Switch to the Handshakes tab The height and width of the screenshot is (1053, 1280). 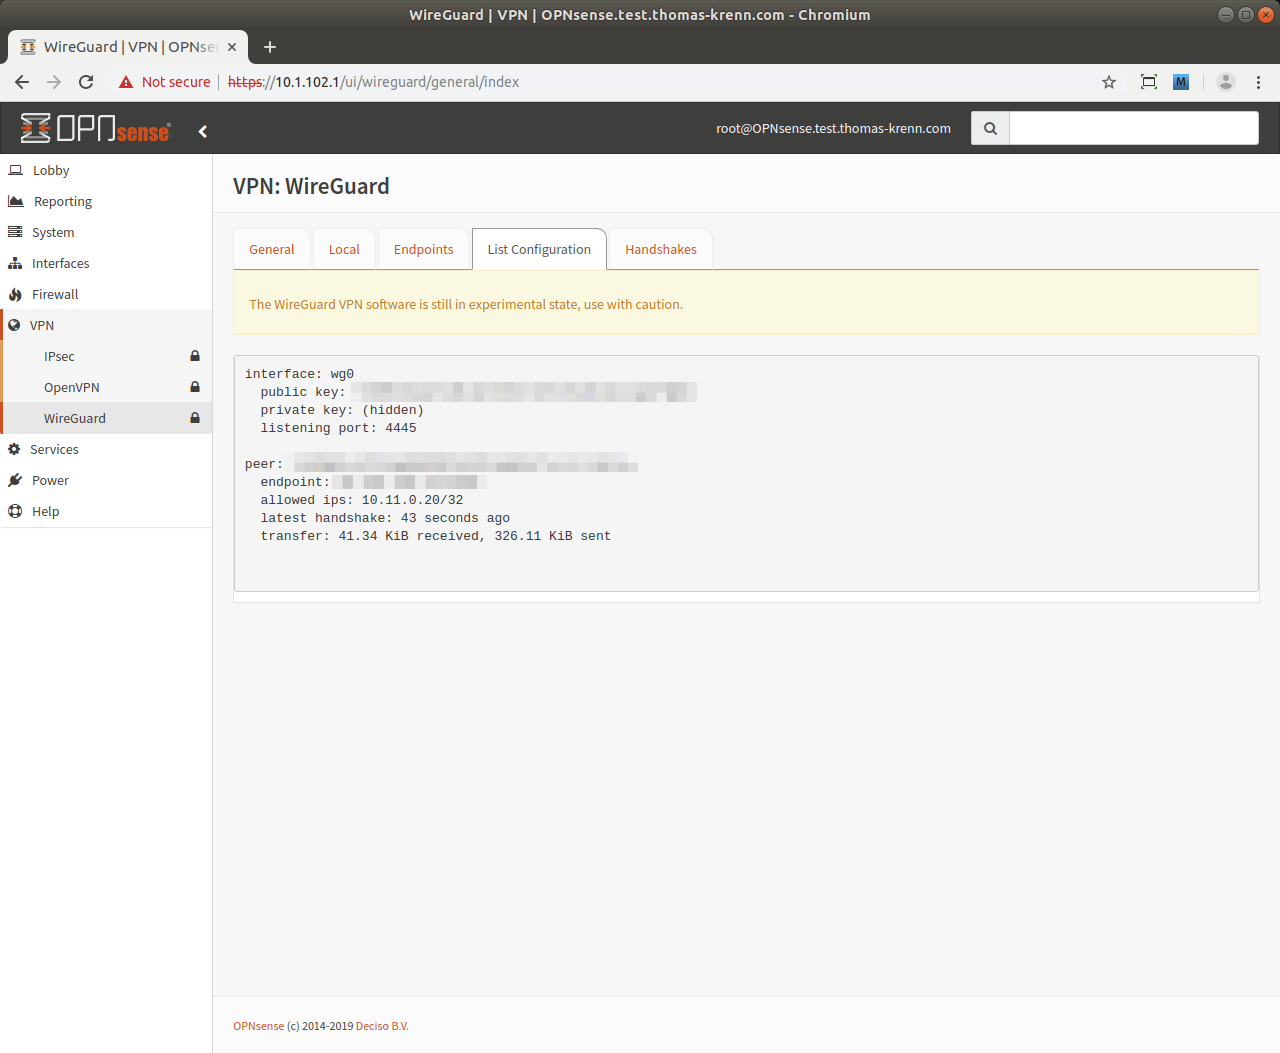[660, 249]
